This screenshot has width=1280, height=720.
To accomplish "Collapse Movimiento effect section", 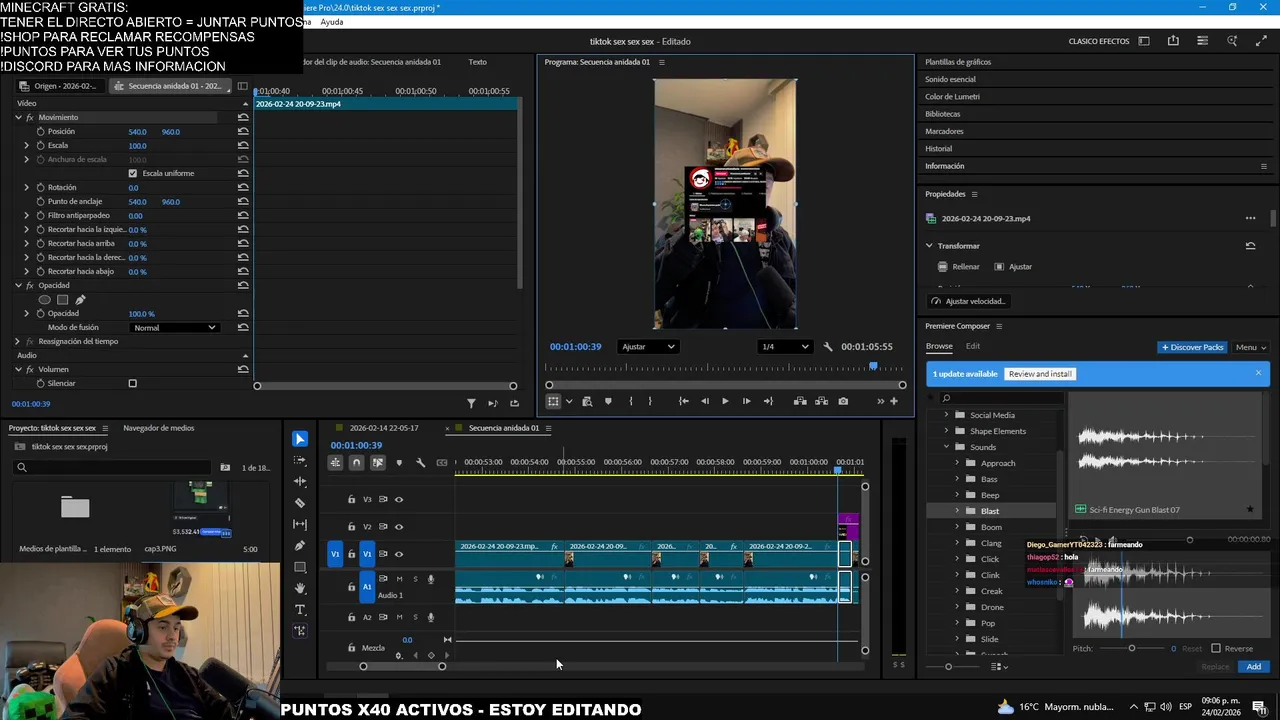I will (18, 117).
